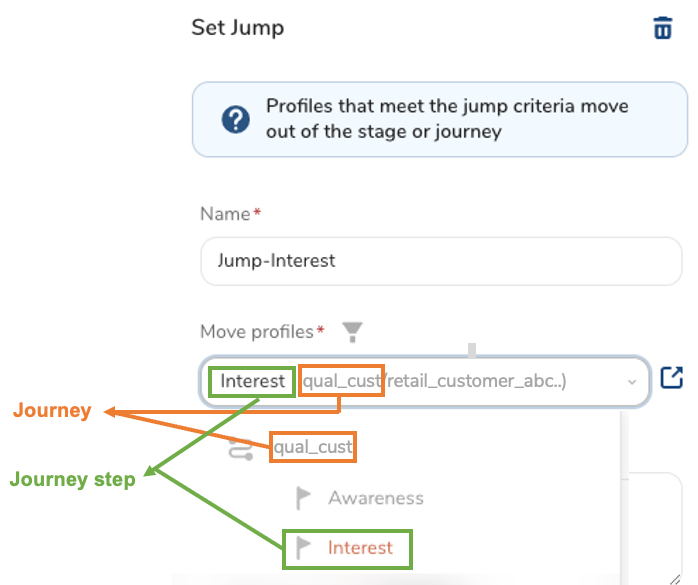Choose the Awareness journey step
The image size is (698, 585).
375,498
